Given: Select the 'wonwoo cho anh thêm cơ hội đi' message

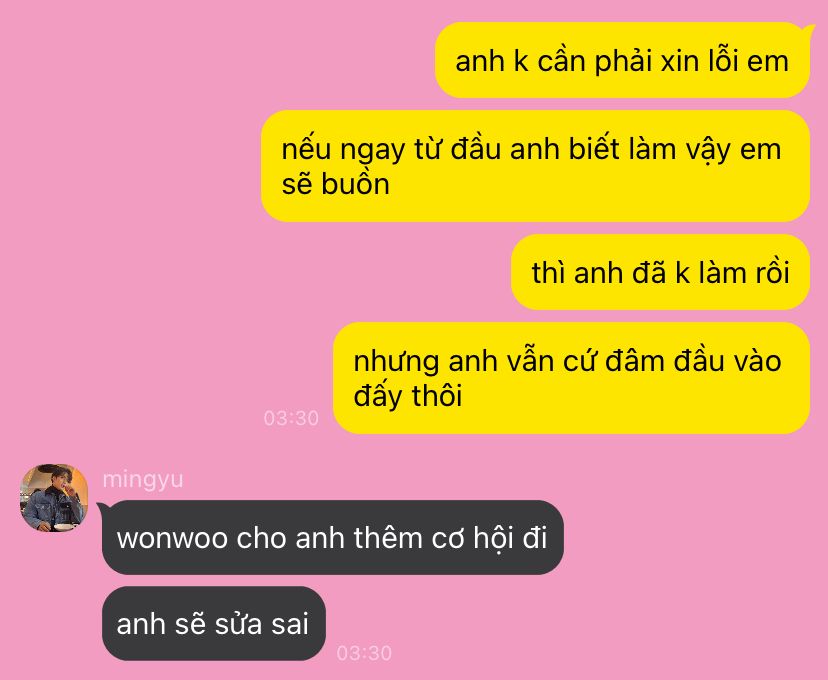Looking at the screenshot, I should [x=333, y=537].
